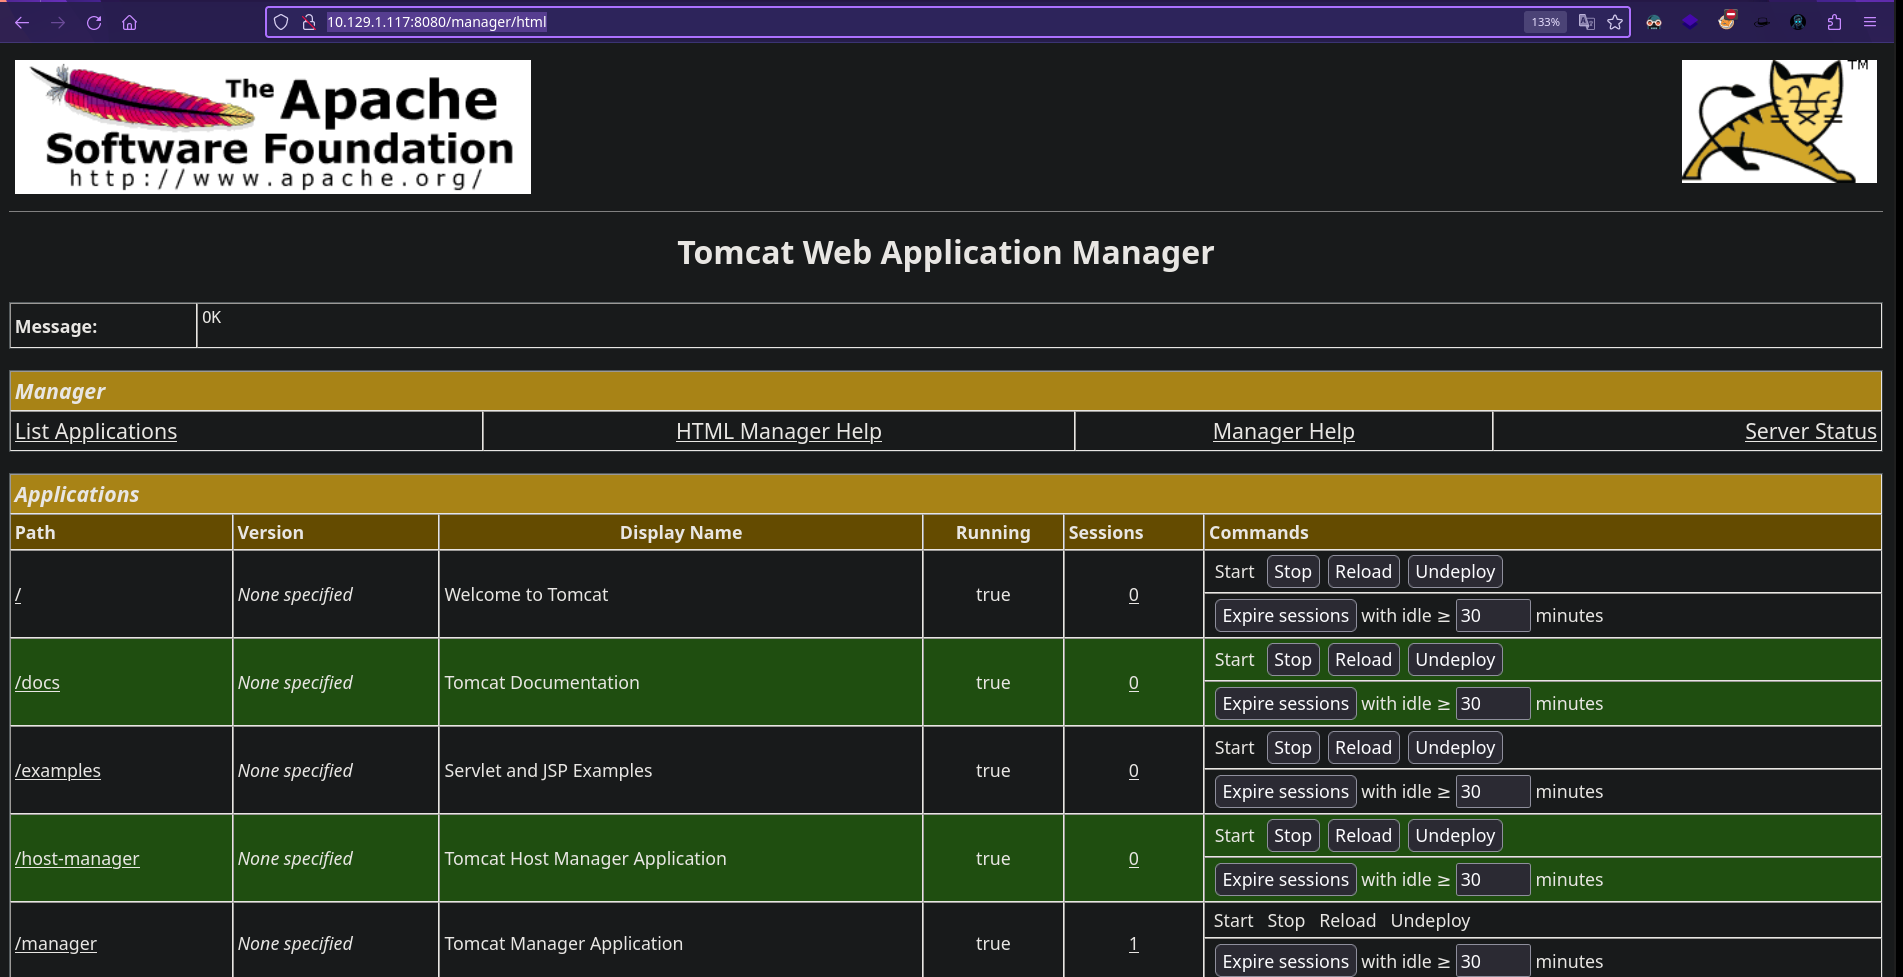Open the extensions puzzle piece icon
Image resolution: width=1903 pixels, height=977 pixels.
[x=1834, y=22]
